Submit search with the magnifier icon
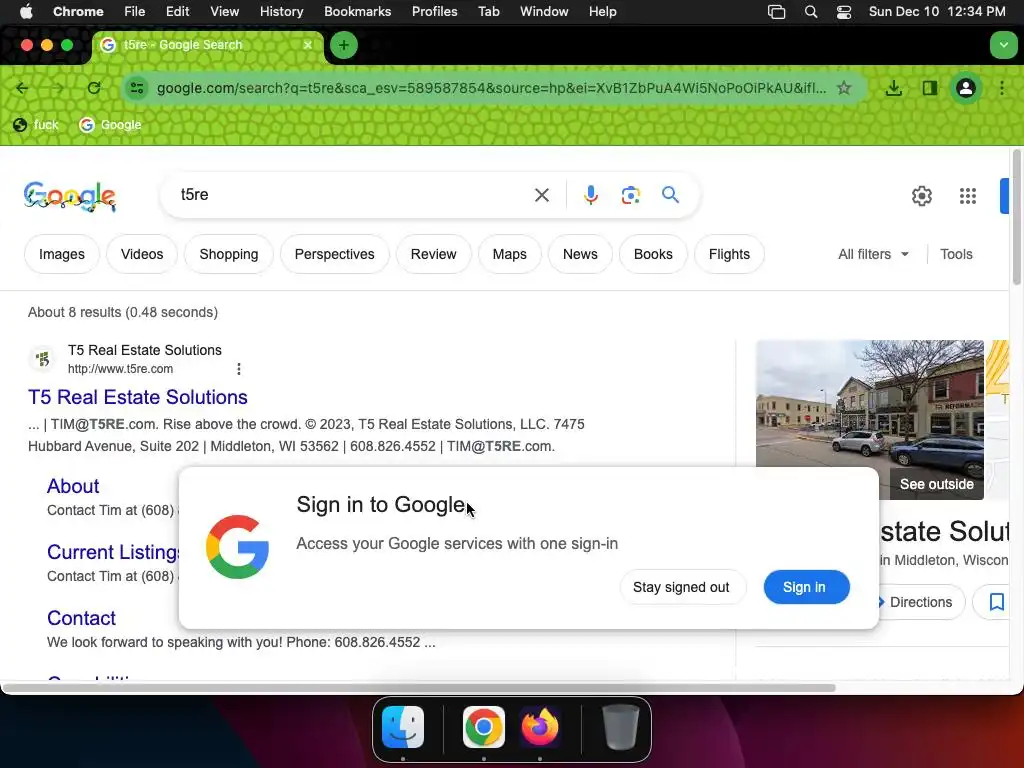Screen dimensions: 1024x768 (670, 195)
